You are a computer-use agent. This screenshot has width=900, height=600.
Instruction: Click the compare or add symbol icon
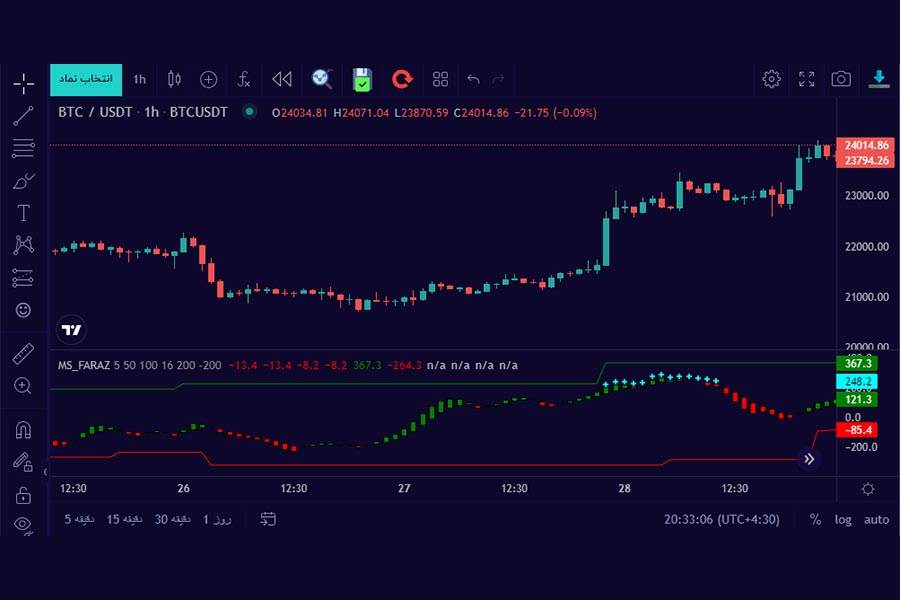(x=208, y=79)
